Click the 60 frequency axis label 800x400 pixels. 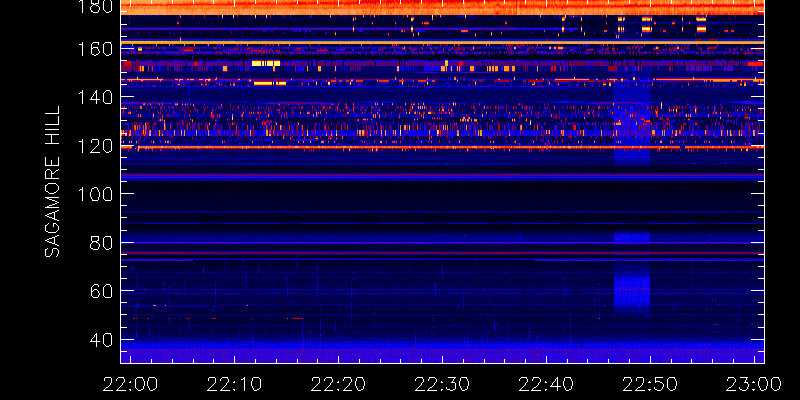click(x=101, y=291)
